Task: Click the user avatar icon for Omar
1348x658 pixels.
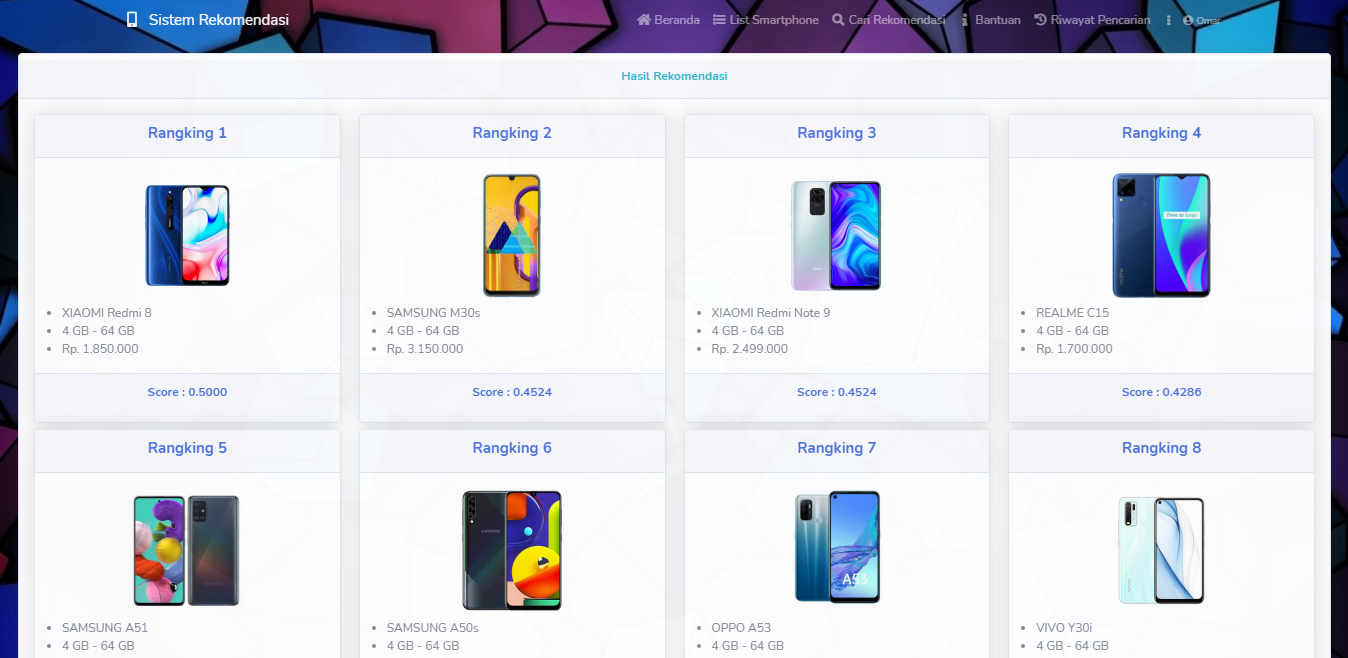Action: tap(1188, 20)
